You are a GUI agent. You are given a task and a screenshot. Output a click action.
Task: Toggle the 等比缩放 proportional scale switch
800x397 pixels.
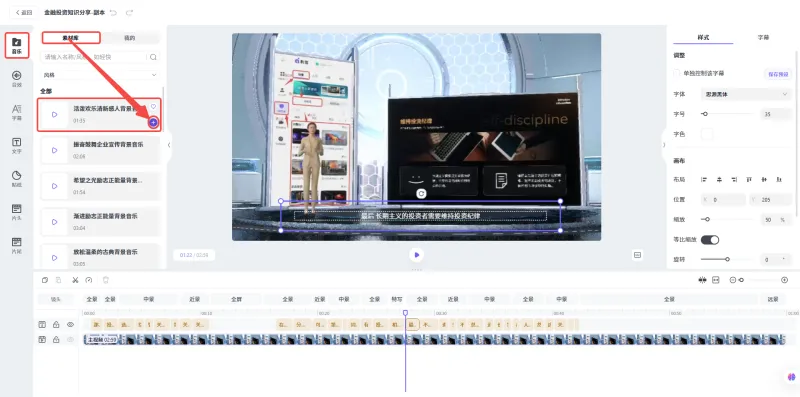click(x=710, y=239)
